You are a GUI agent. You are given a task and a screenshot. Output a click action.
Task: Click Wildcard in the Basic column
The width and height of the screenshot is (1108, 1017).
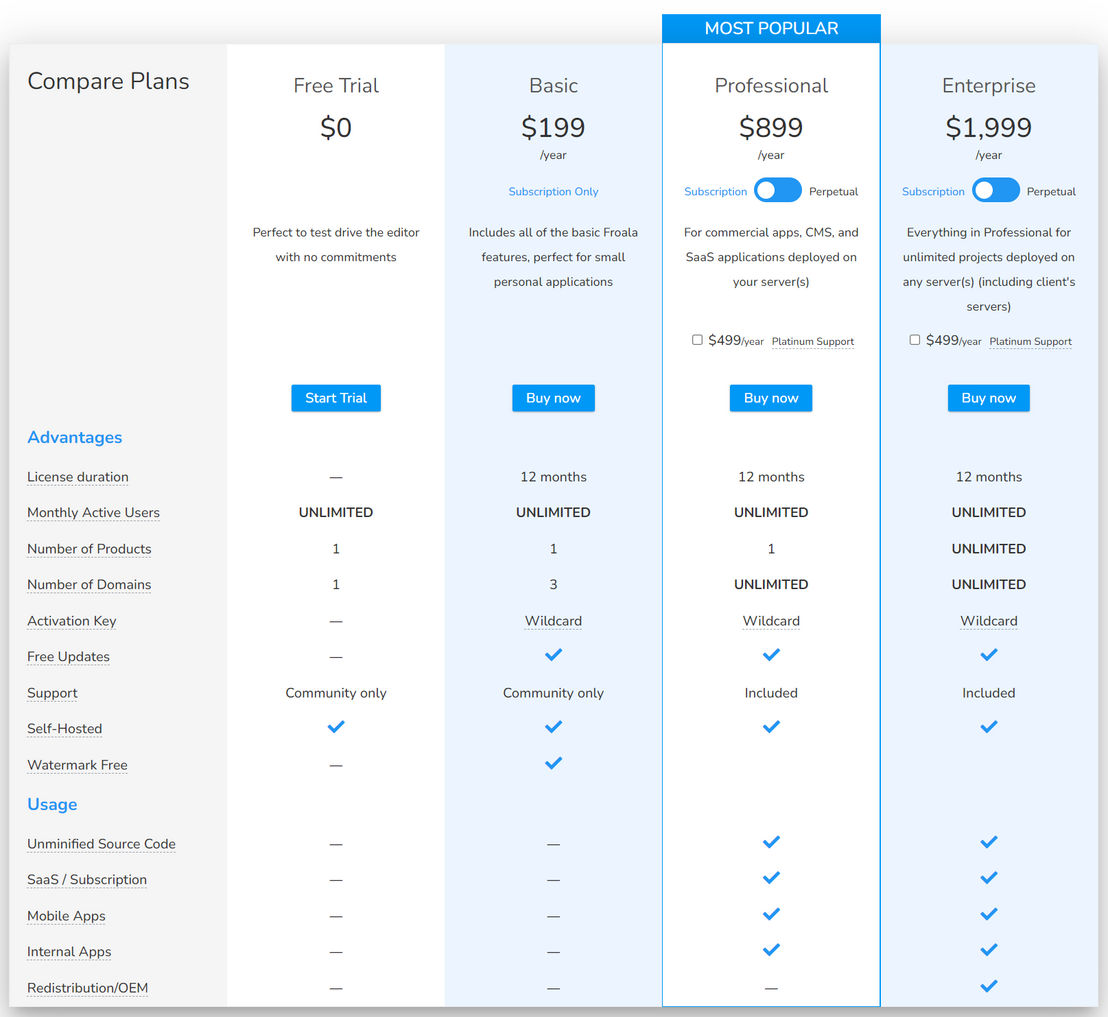[x=553, y=621]
